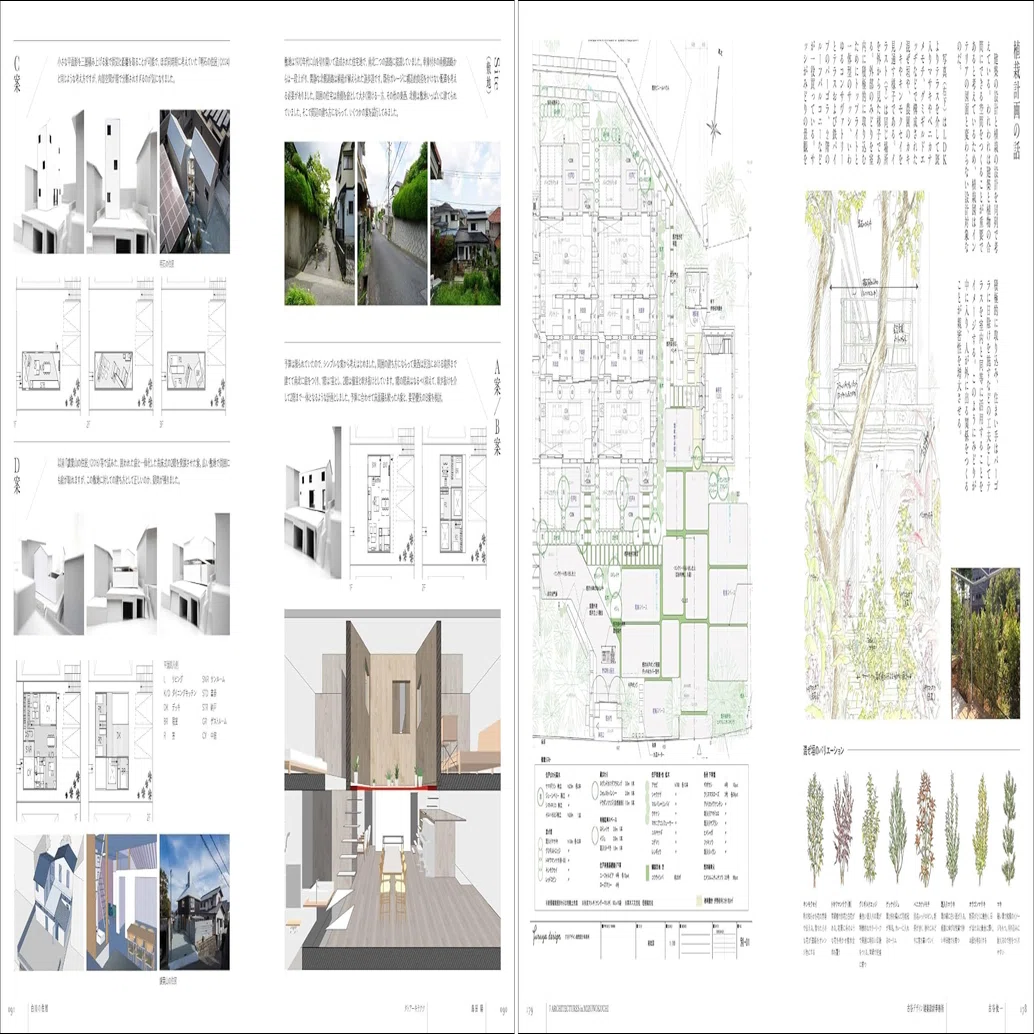Open the aerial solar-roof photo in section C
This screenshot has width=1034, height=1034.
click(195, 181)
